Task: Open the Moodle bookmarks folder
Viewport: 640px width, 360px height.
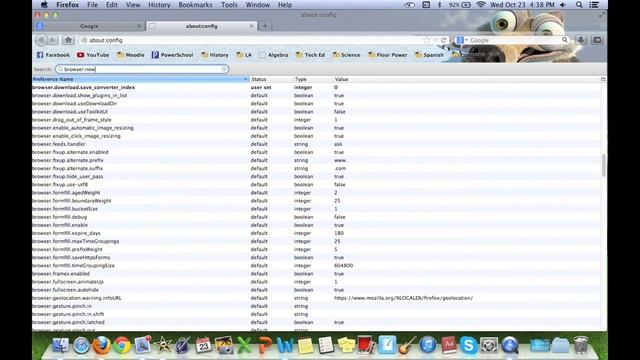Action: pyautogui.click(x=131, y=55)
